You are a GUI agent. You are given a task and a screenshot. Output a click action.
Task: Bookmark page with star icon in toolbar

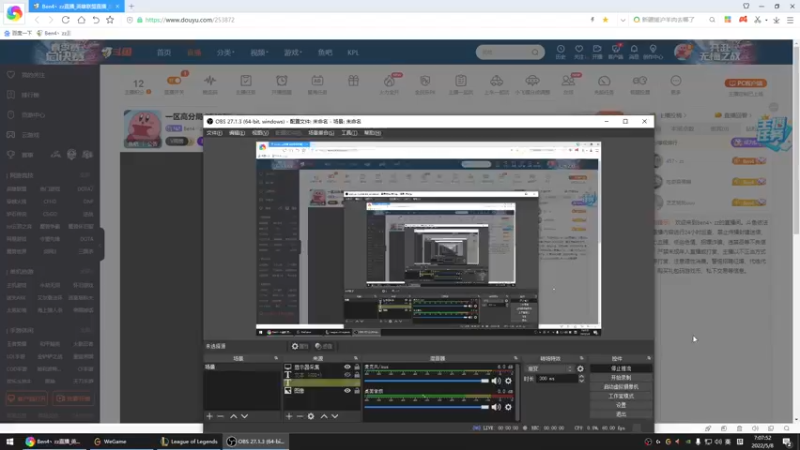coord(110,20)
